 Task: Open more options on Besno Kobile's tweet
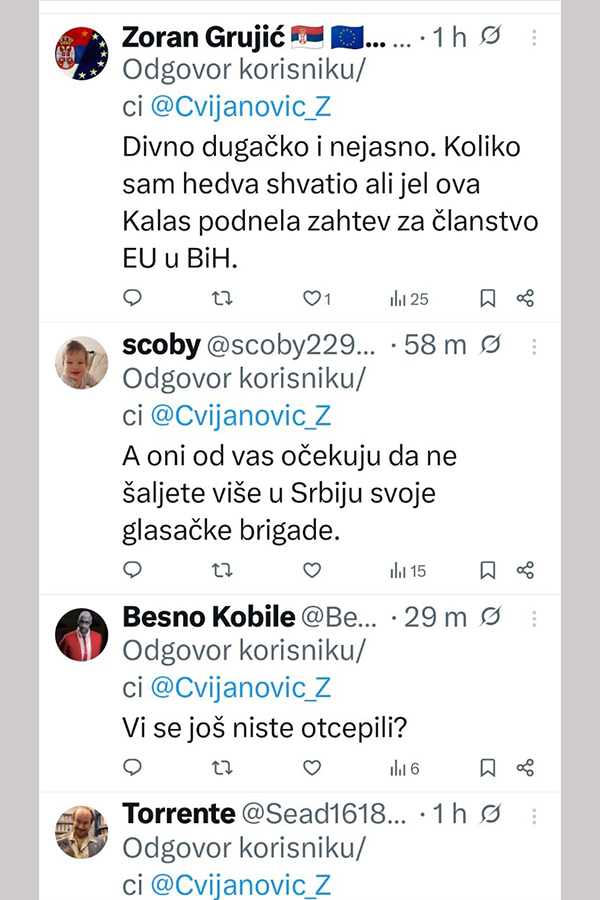click(x=534, y=617)
